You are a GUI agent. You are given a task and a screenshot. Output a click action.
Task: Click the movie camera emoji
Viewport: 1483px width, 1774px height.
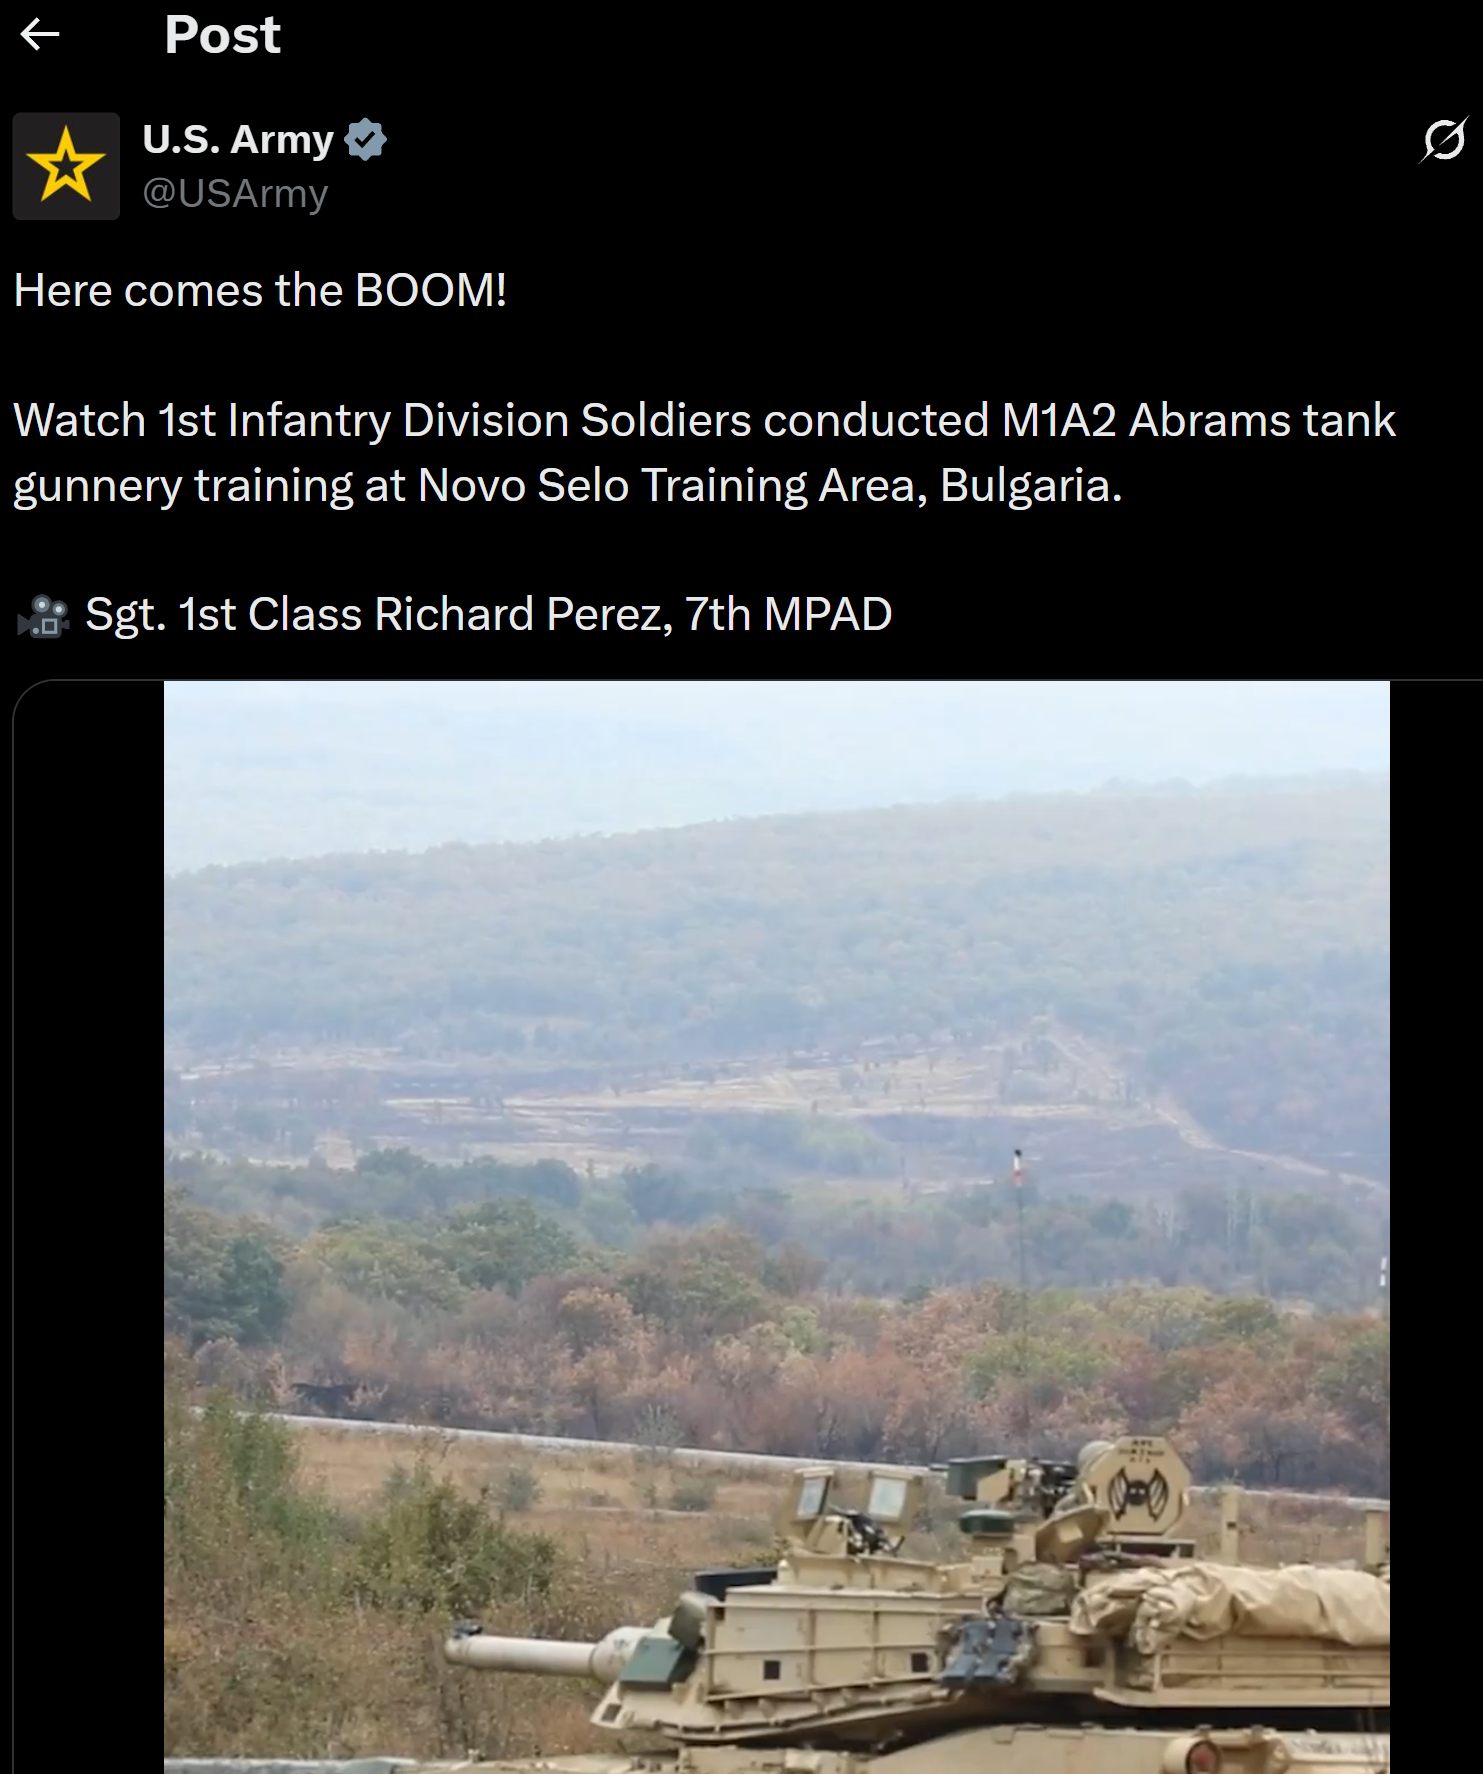coord(43,616)
